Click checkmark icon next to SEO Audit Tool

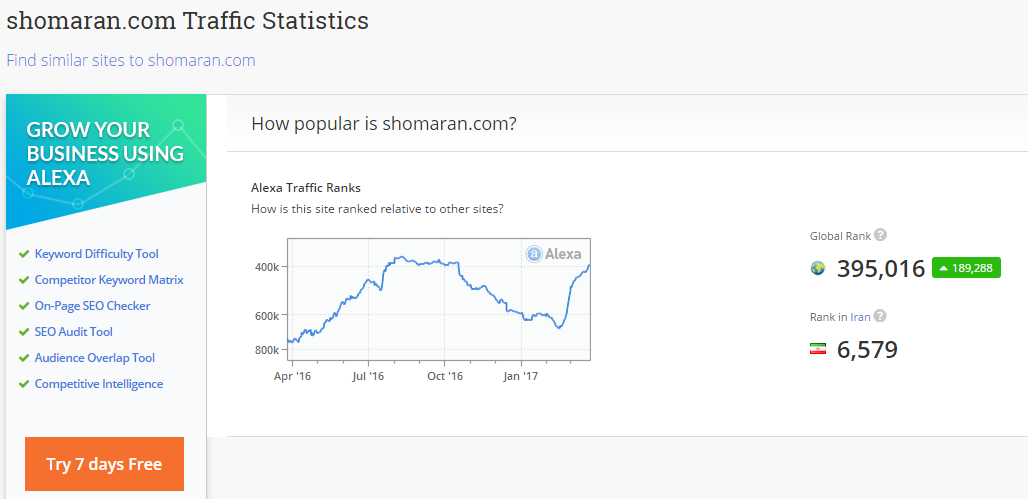(x=24, y=332)
